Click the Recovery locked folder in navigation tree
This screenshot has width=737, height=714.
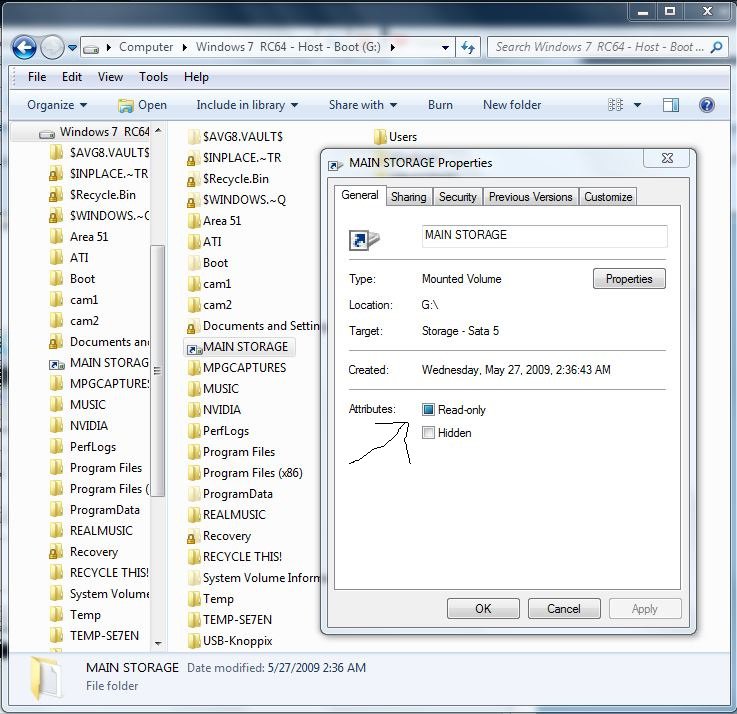83,552
